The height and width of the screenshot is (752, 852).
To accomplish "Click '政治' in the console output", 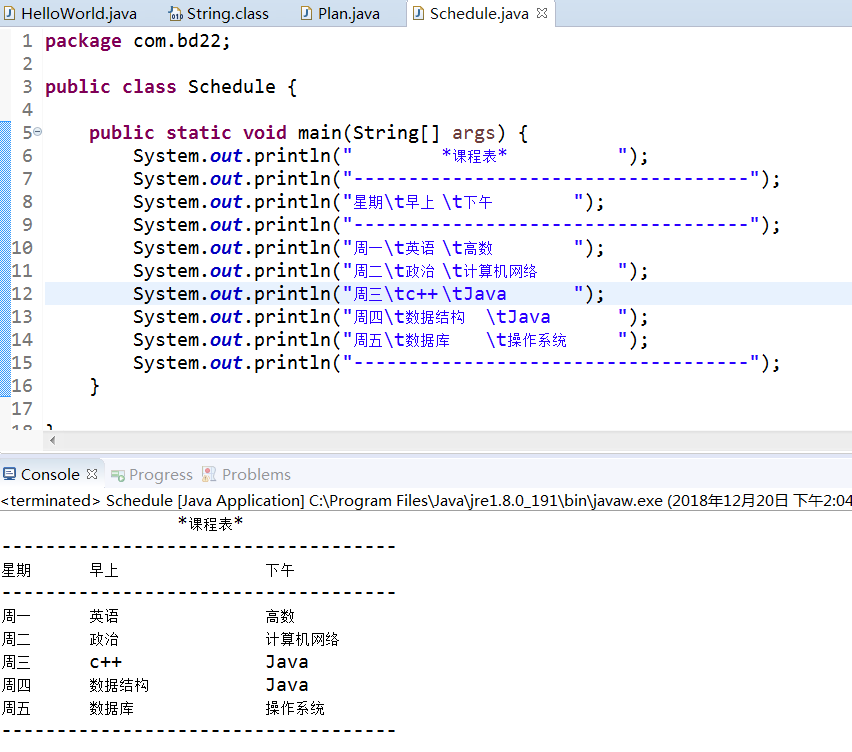I will point(104,639).
